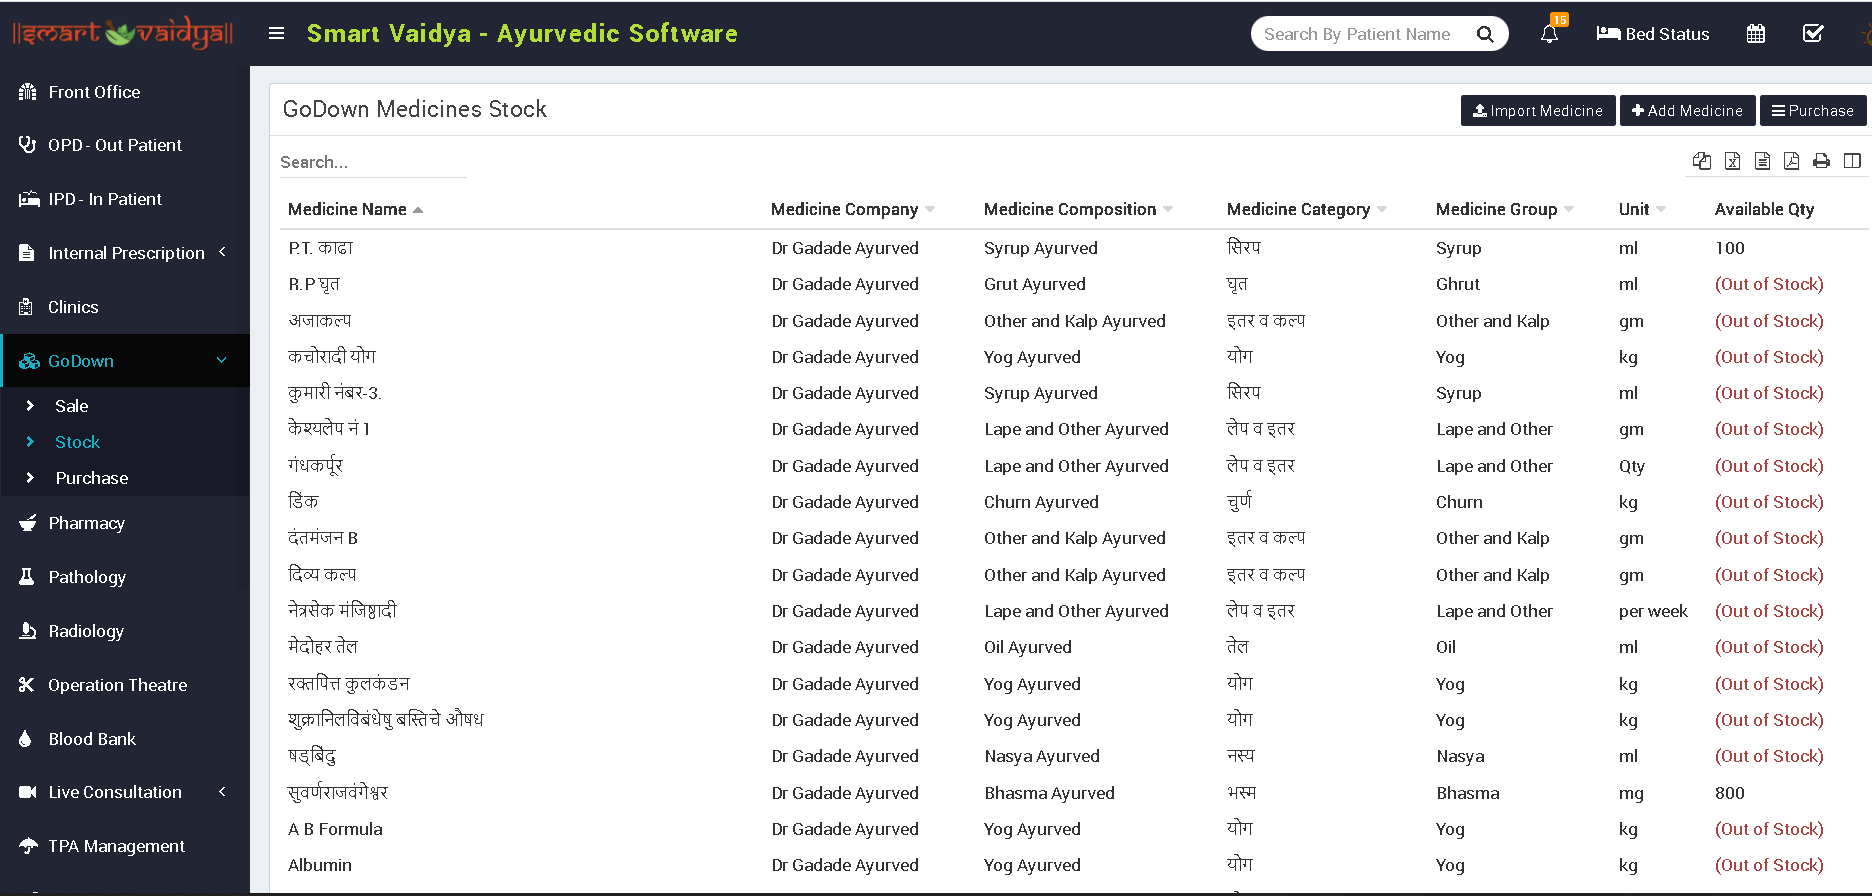
Task: Open column visibility toggle
Action: pyautogui.click(x=1852, y=161)
